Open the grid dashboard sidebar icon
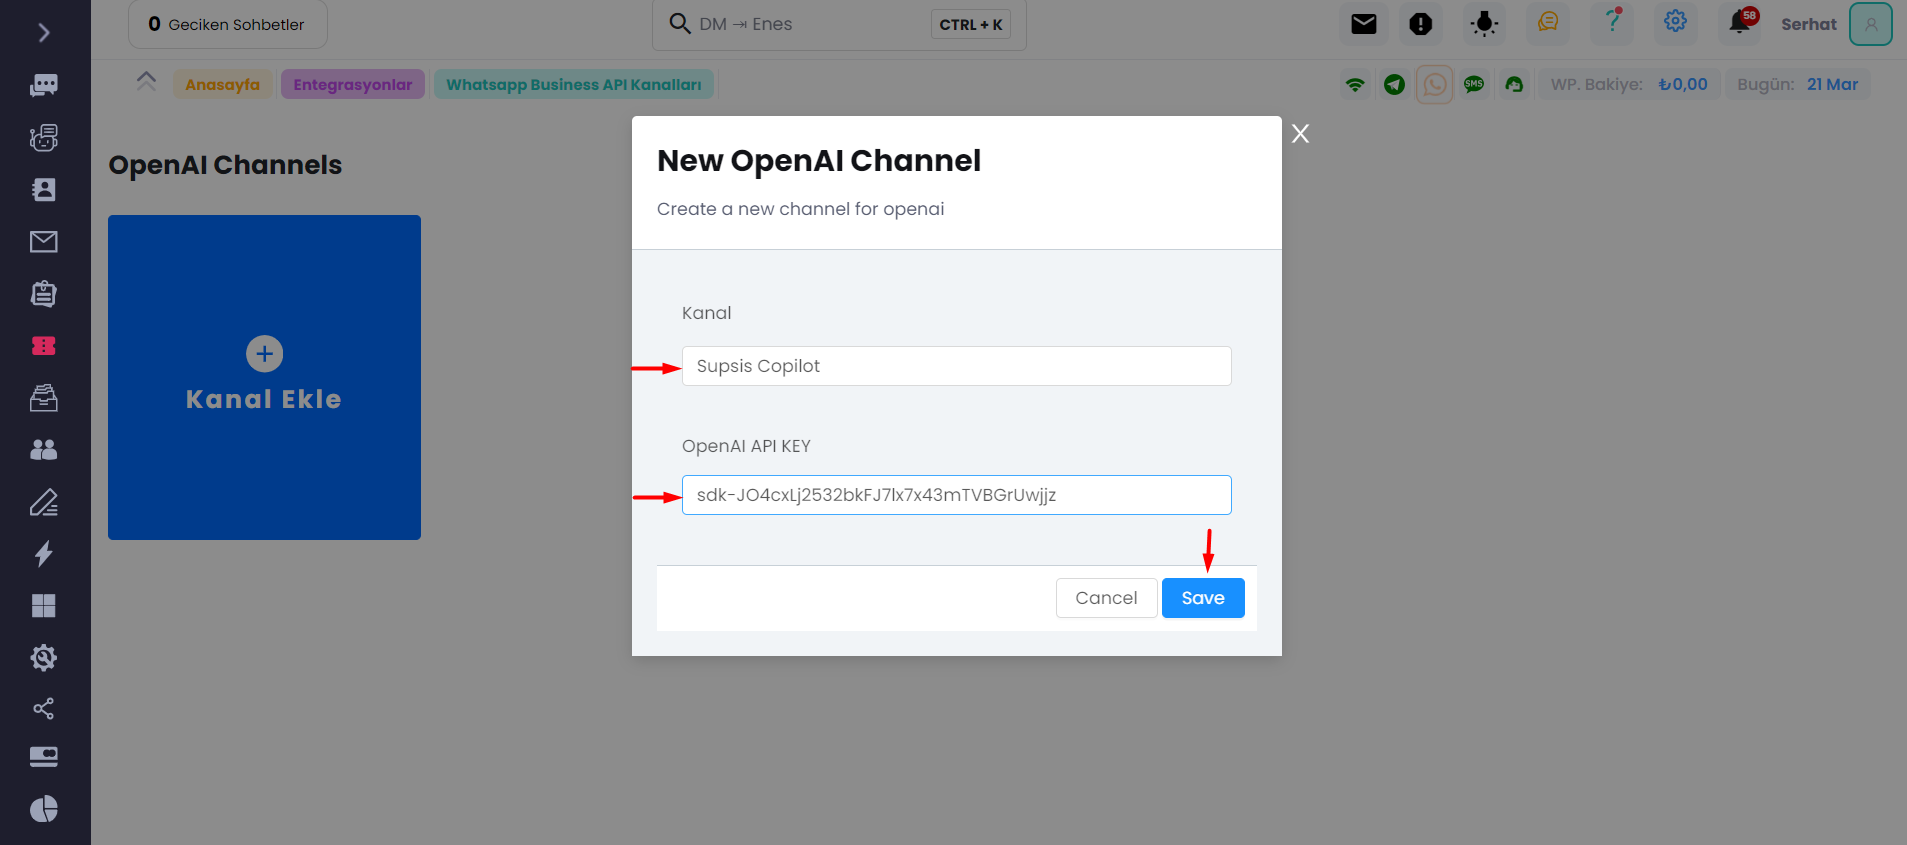The width and height of the screenshot is (1907, 845). click(x=44, y=606)
